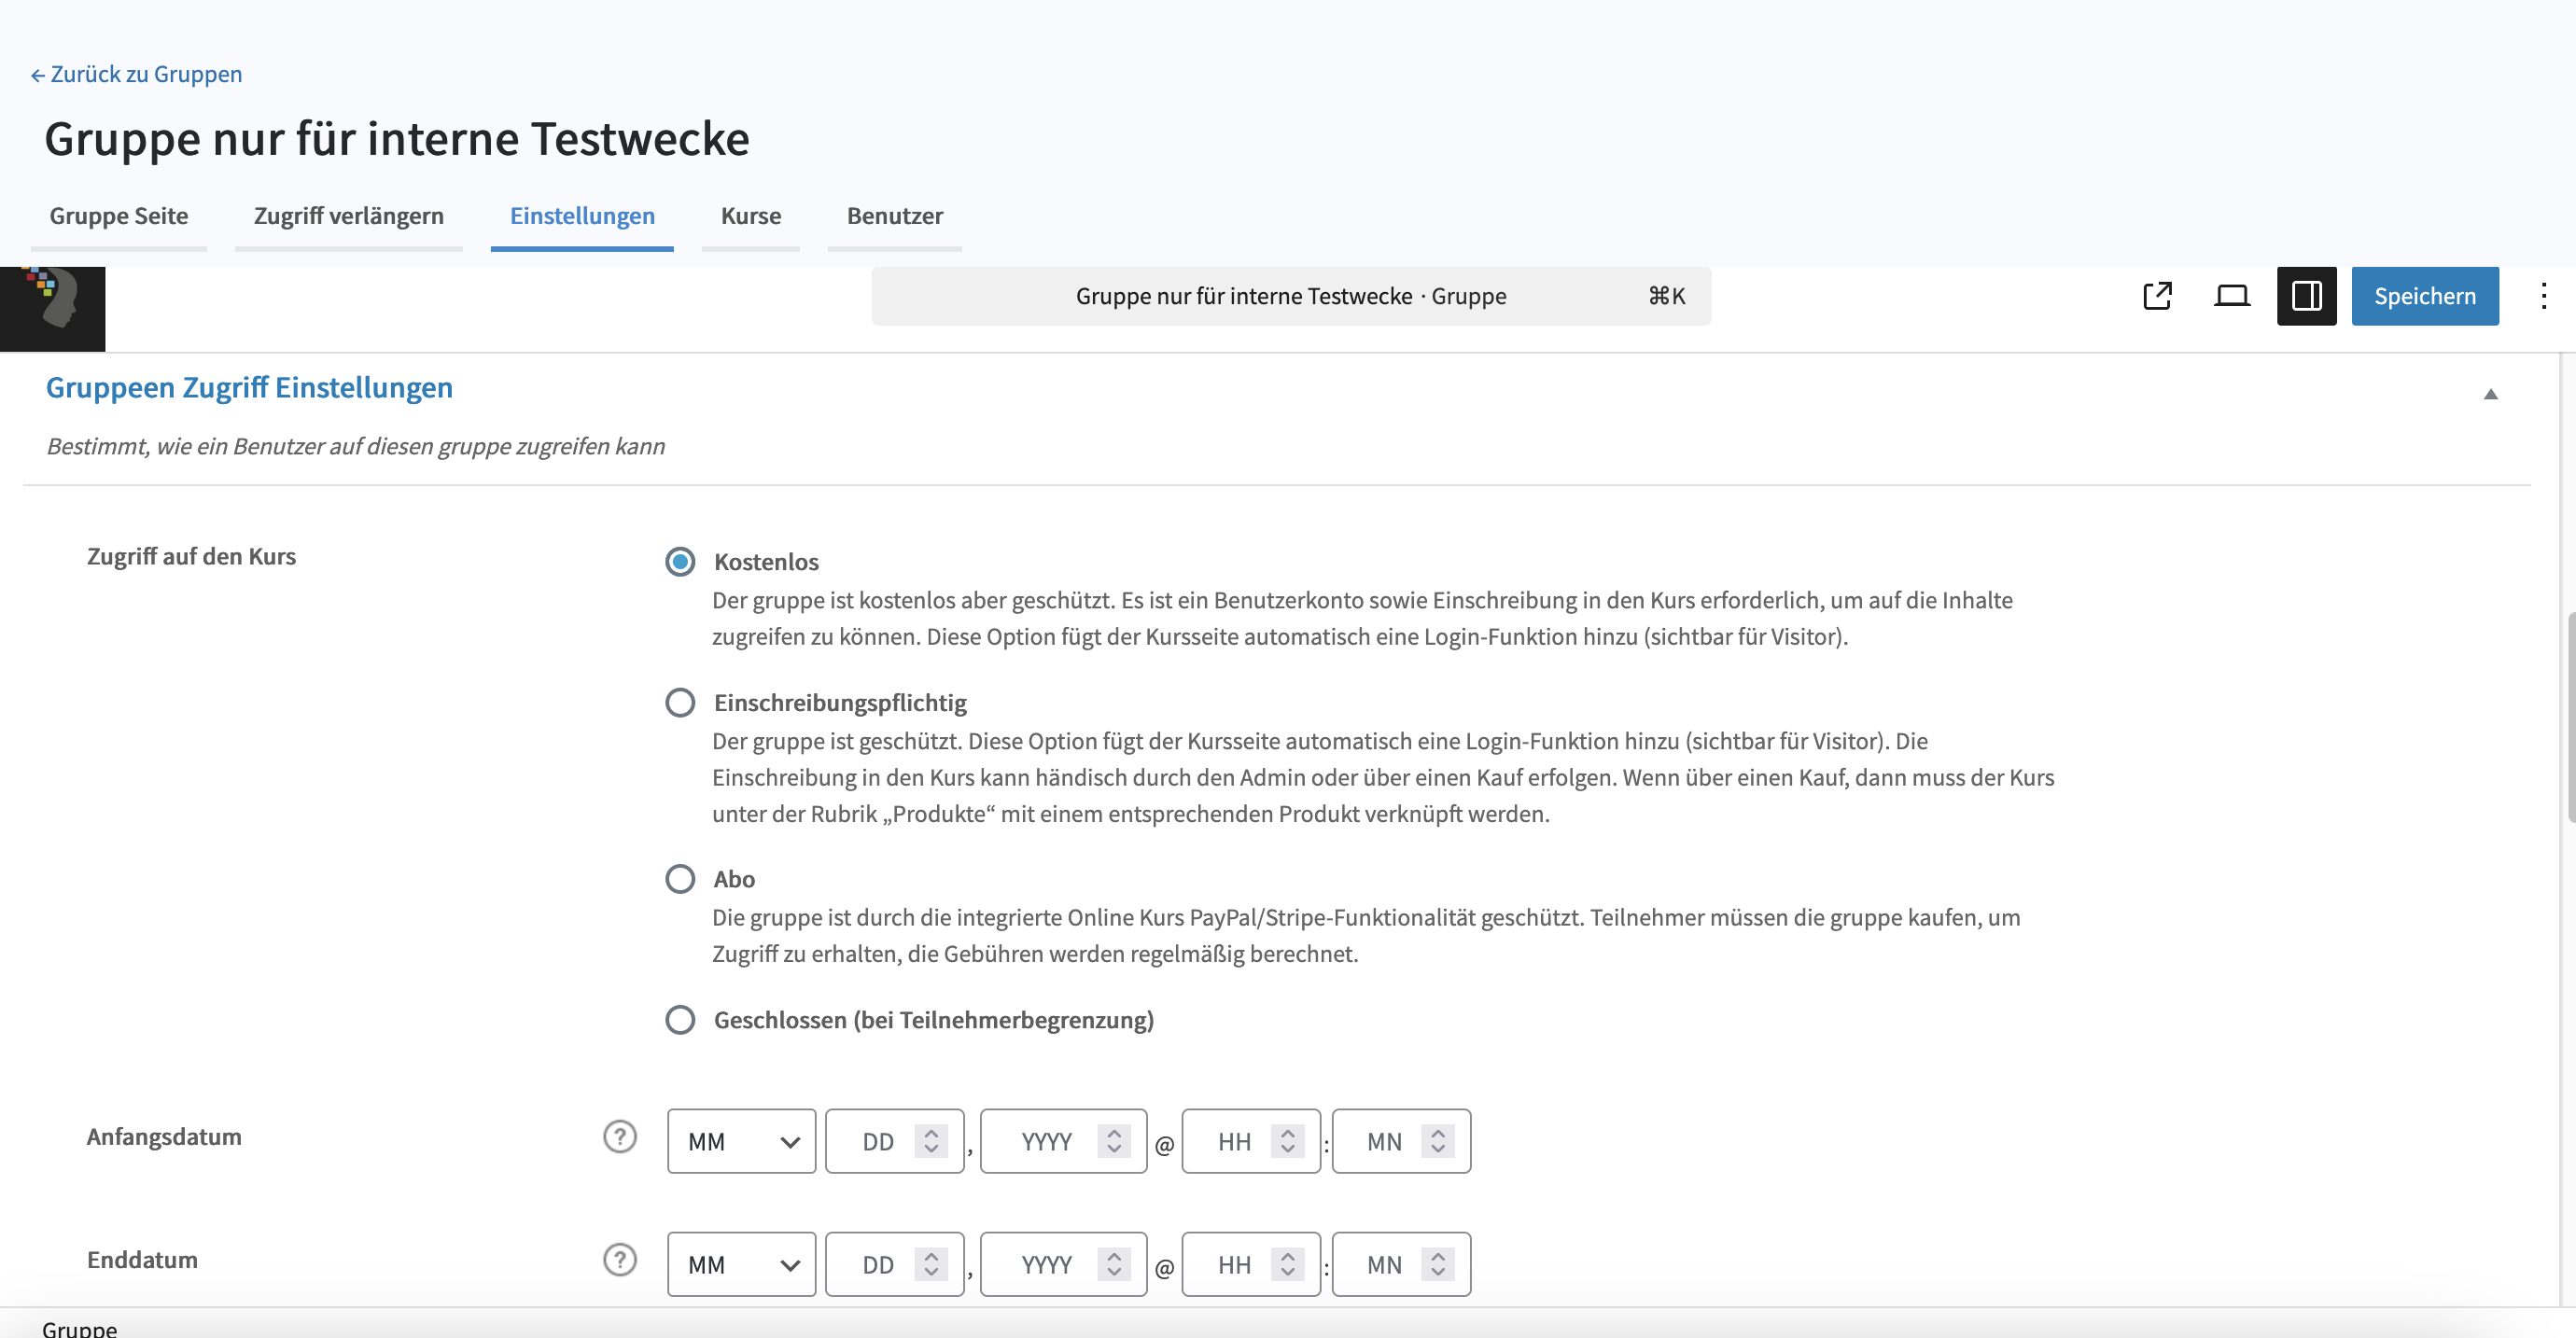Open the Benutzer tab
This screenshot has width=2576, height=1338.
click(894, 216)
